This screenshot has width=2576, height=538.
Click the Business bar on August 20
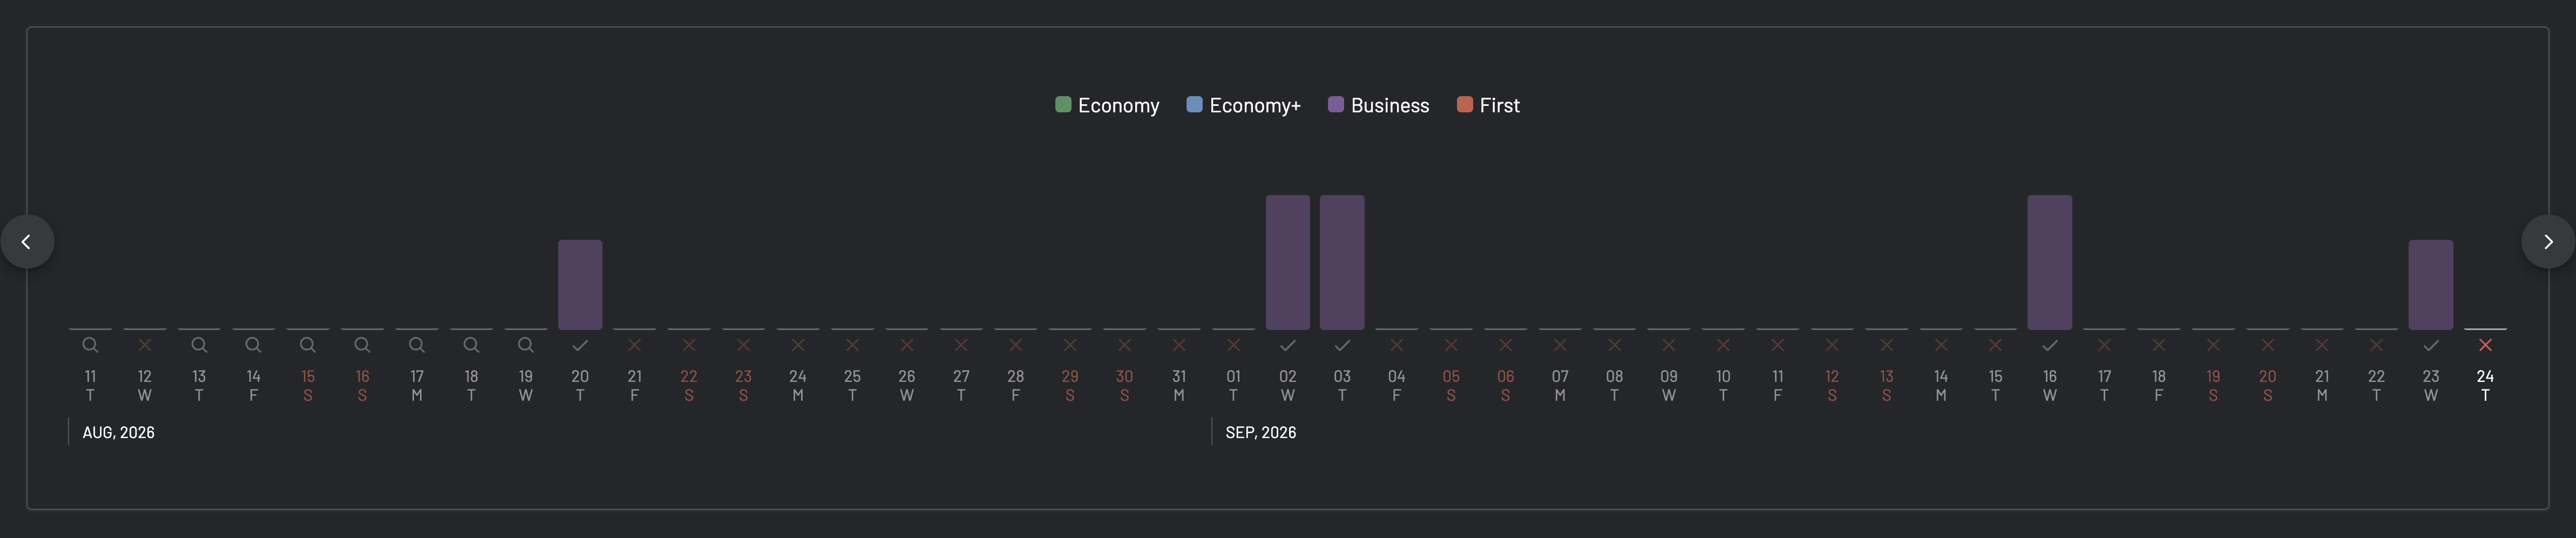580,285
